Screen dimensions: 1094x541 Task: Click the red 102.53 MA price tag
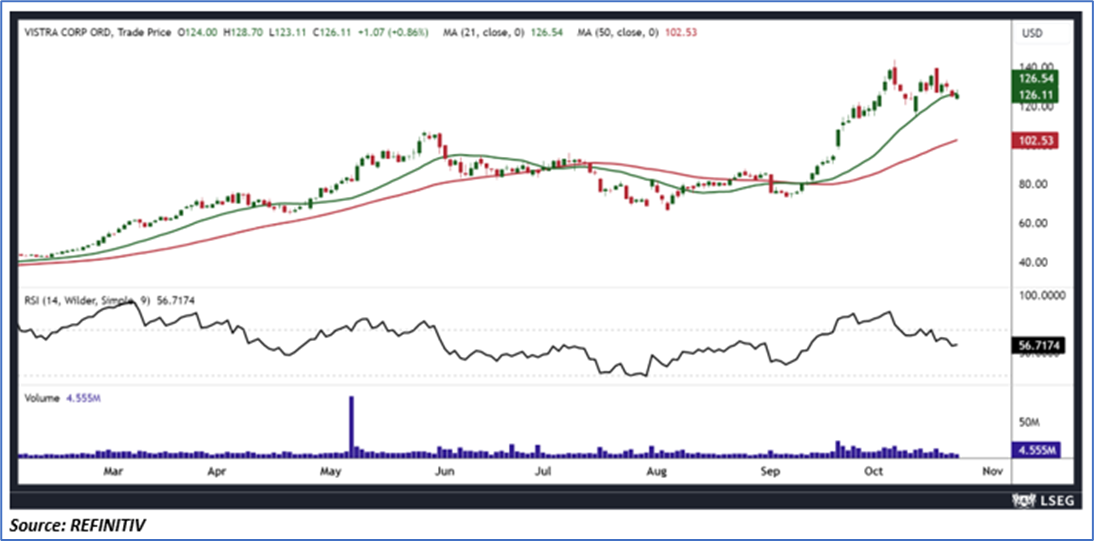pyautogui.click(x=1034, y=141)
